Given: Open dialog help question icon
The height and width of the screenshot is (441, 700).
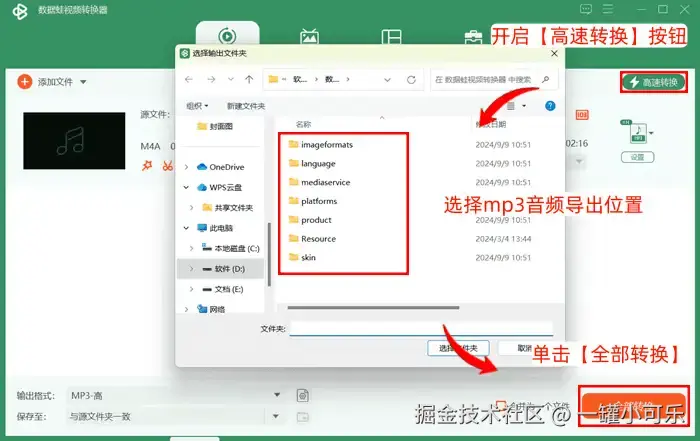Looking at the screenshot, I should tap(550, 106).
